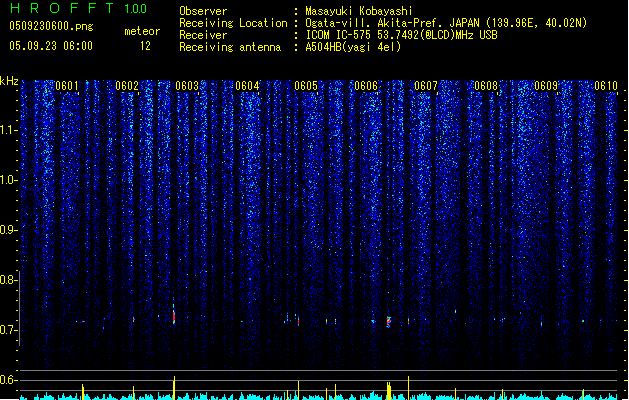
Task: Click the bright meteor echo cluster near 0606
Action: [388, 321]
